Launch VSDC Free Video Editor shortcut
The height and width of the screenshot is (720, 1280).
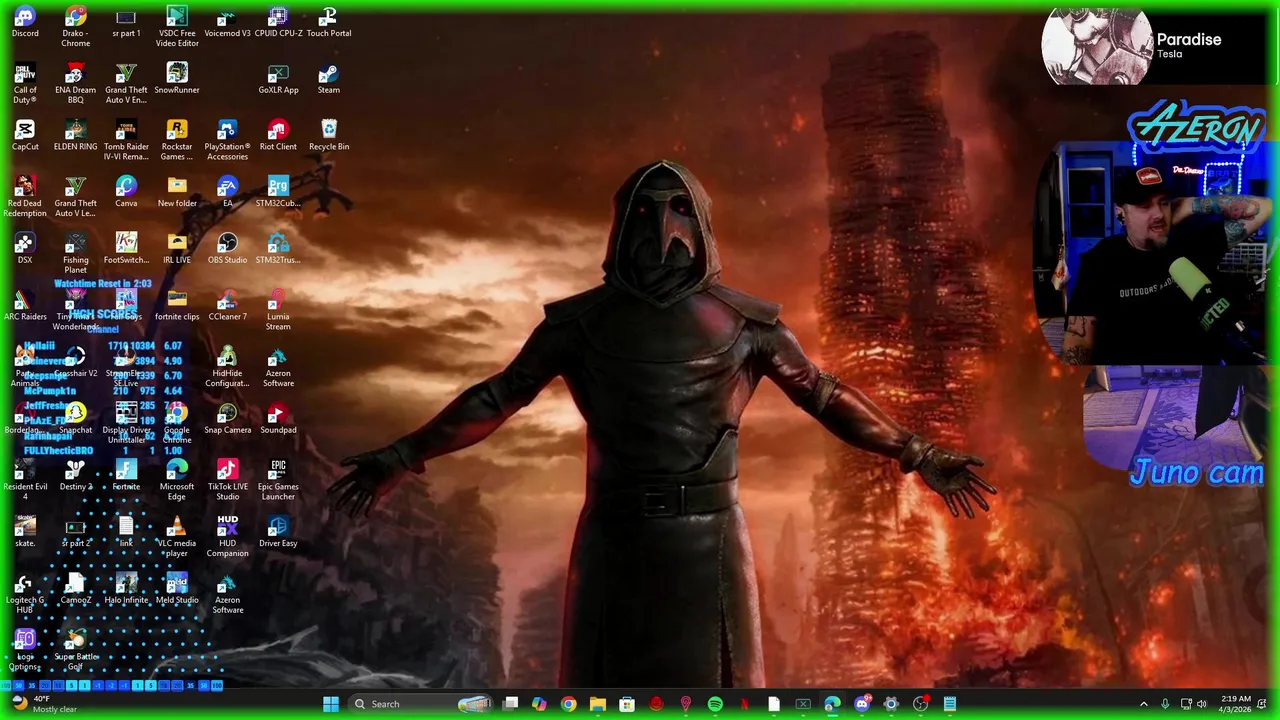(x=177, y=27)
